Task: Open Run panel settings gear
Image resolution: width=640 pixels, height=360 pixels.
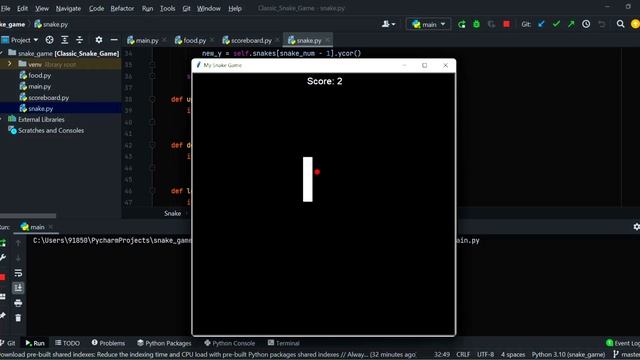Action: pos(636,227)
